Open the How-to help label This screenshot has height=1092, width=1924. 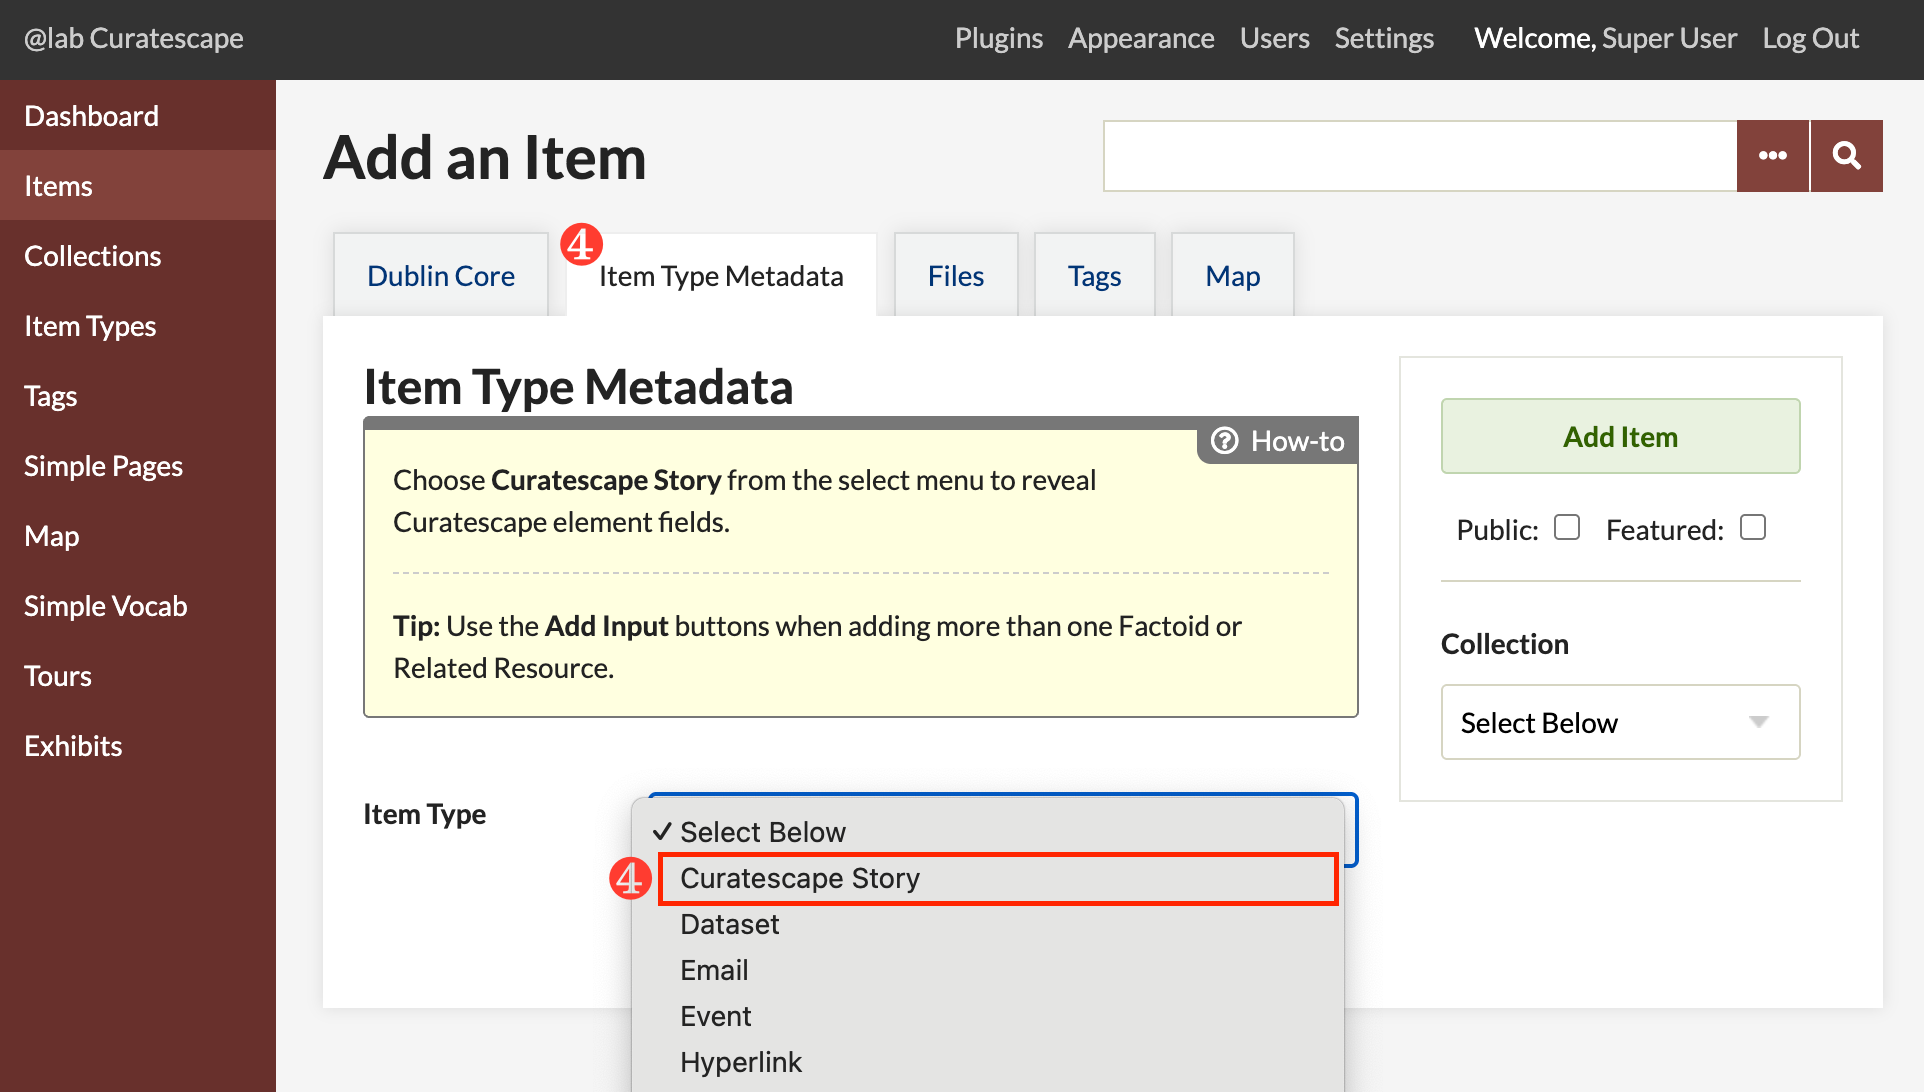[x=1278, y=441]
